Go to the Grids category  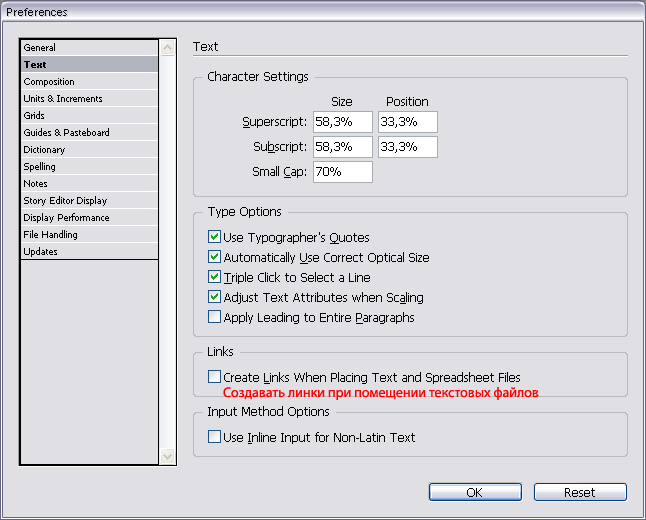coord(89,115)
